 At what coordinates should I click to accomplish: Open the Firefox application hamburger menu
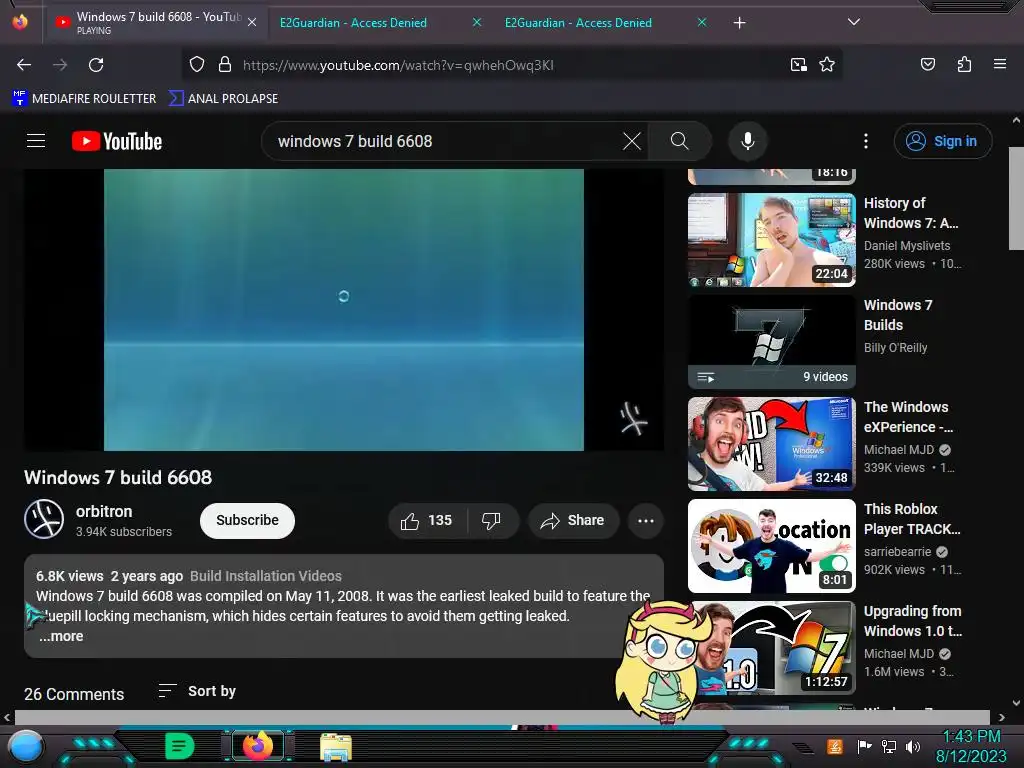(x=999, y=64)
